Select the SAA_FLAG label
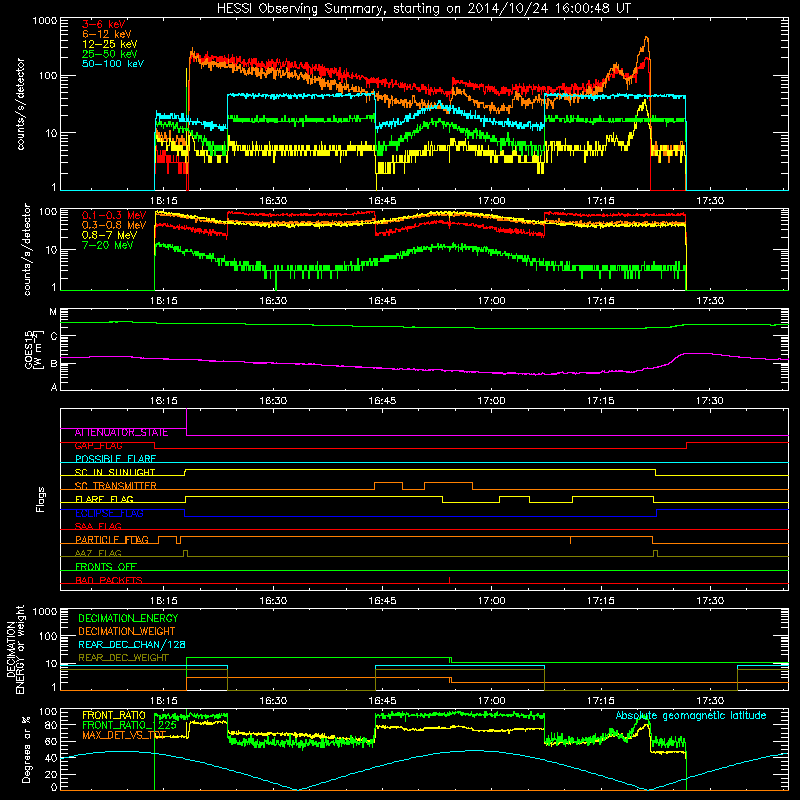 click(x=98, y=527)
